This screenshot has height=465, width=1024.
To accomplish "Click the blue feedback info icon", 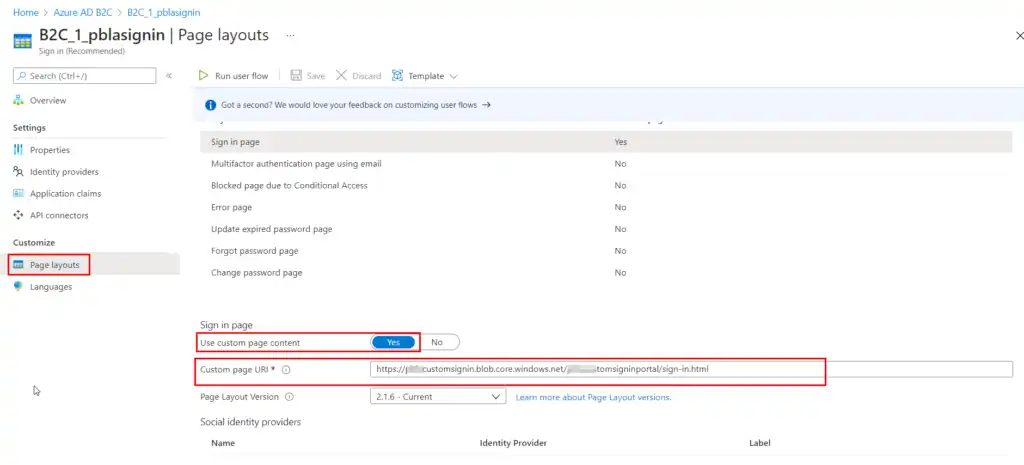I will click(x=210, y=105).
